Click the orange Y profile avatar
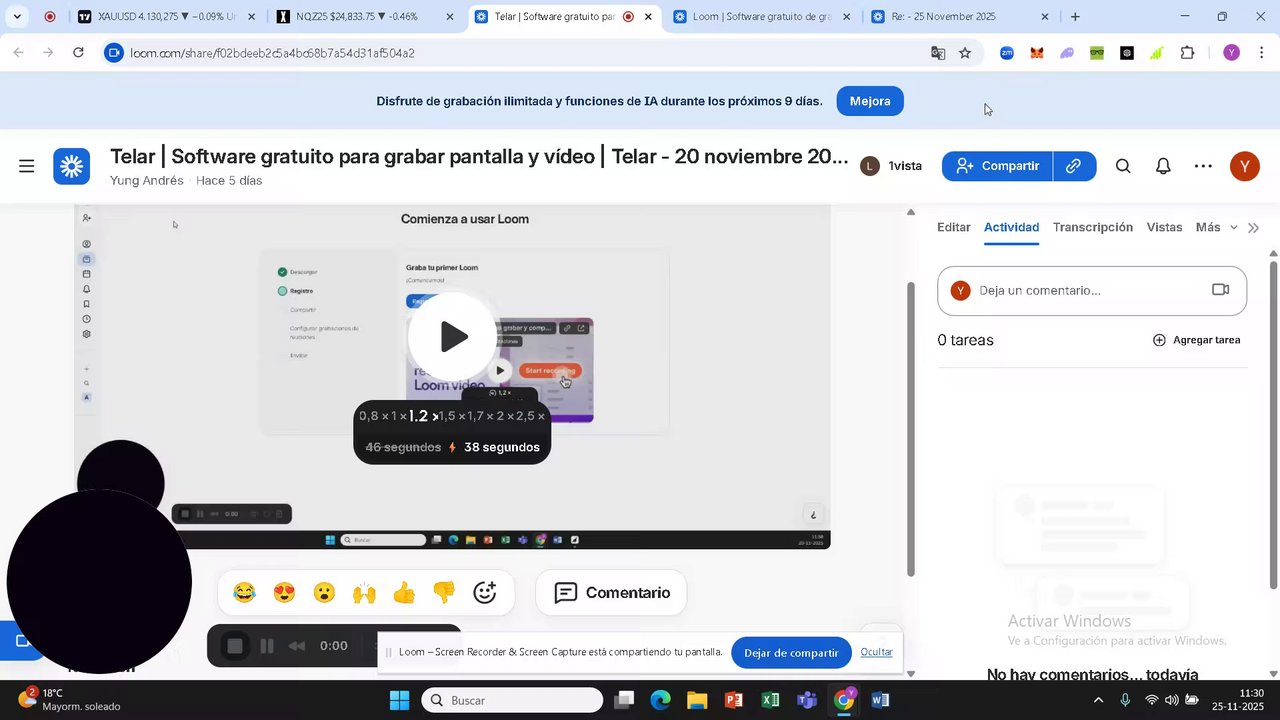Screen dimensions: 1280x720 tap(1244, 166)
